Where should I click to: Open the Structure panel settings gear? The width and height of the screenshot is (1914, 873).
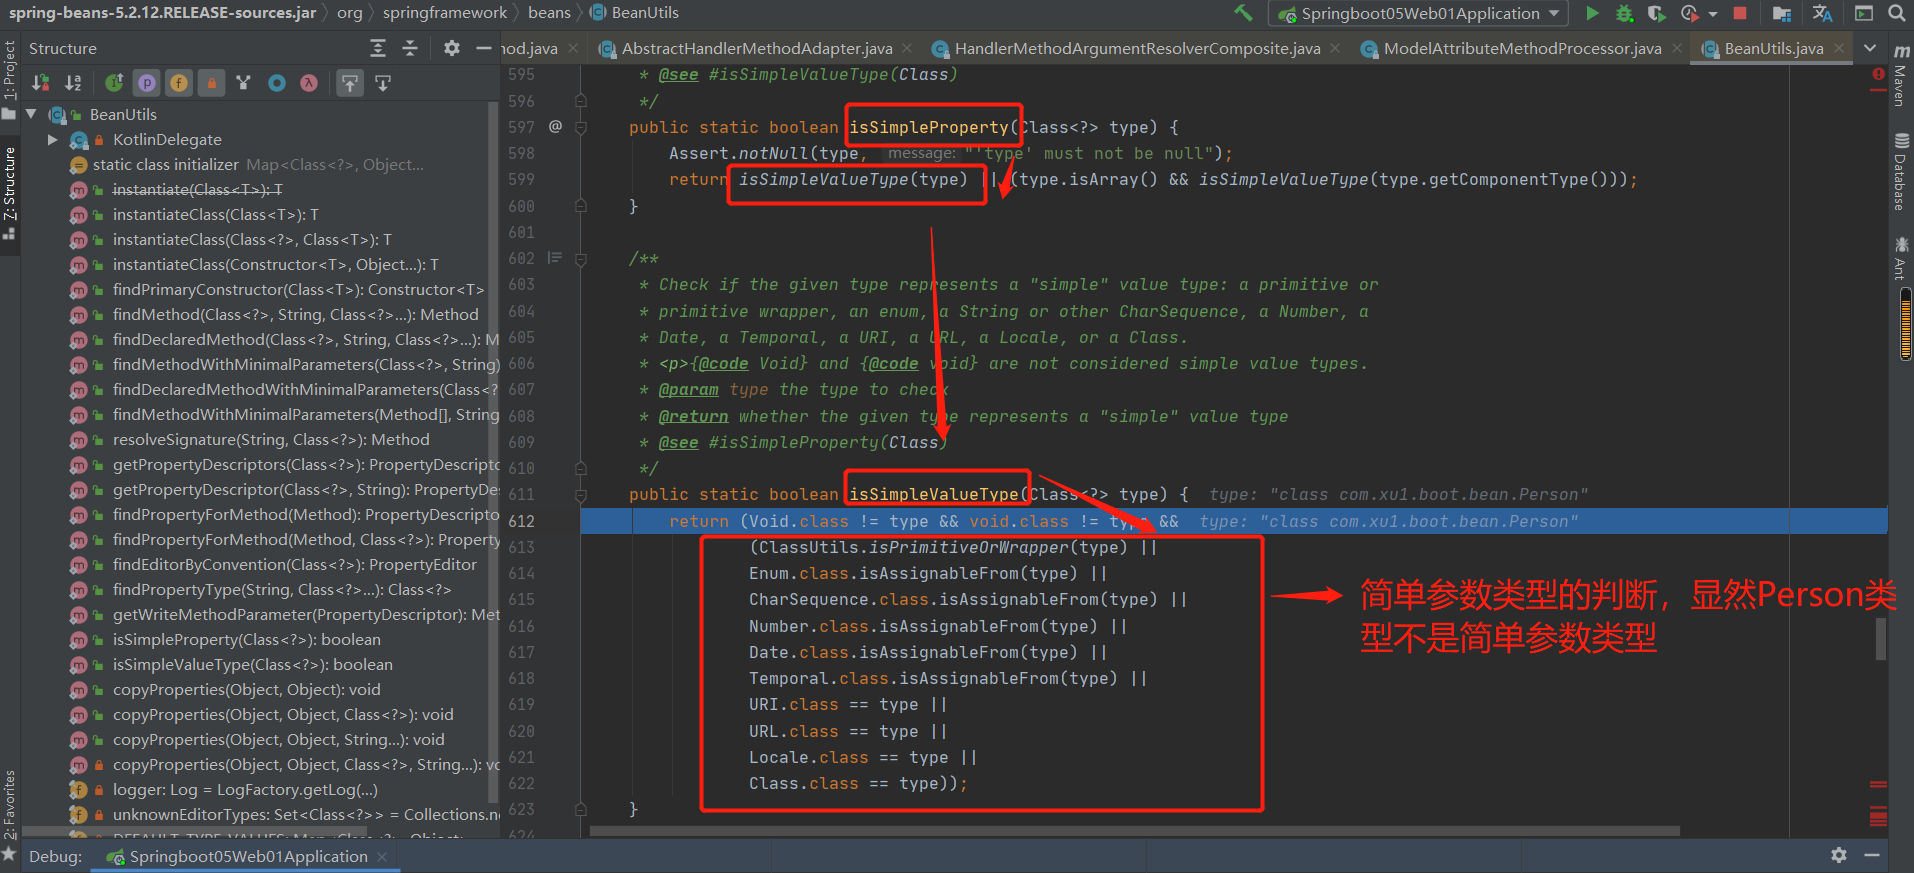452,48
